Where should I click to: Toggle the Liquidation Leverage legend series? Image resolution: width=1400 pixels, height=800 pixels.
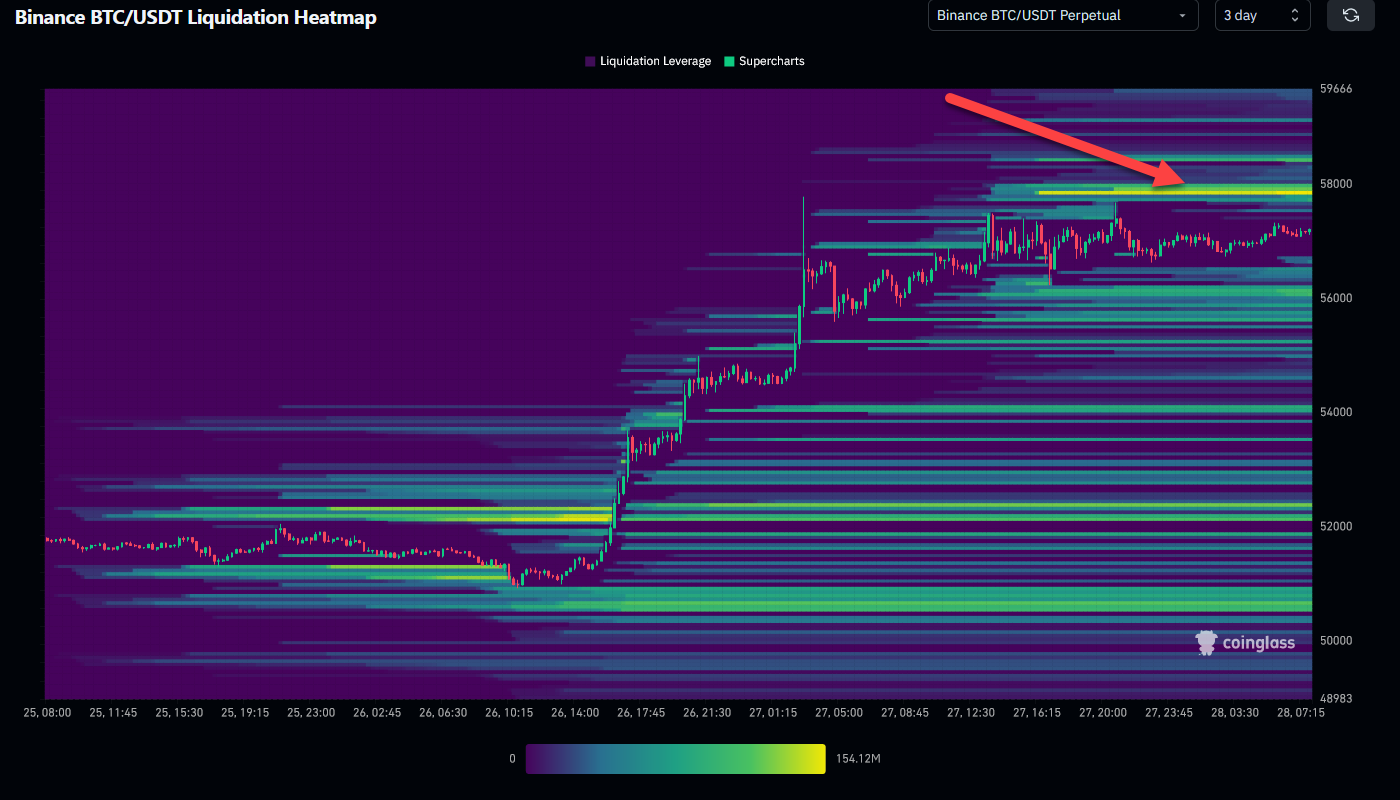[648, 61]
